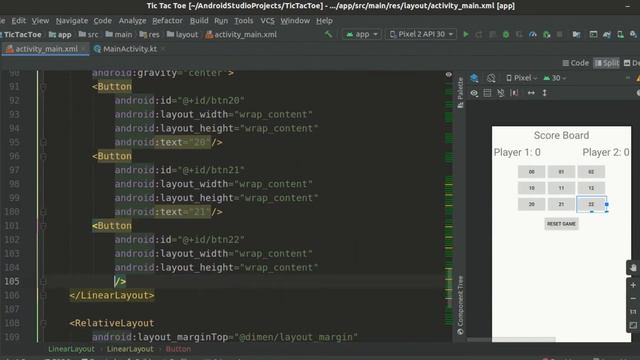Open the Navigate menu
Viewport: 640px width, 360px height.
click(x=72, y=20)
